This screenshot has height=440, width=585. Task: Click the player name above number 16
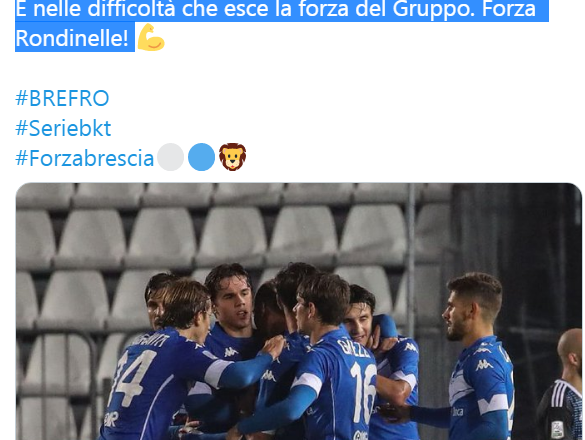pos(353,351)
